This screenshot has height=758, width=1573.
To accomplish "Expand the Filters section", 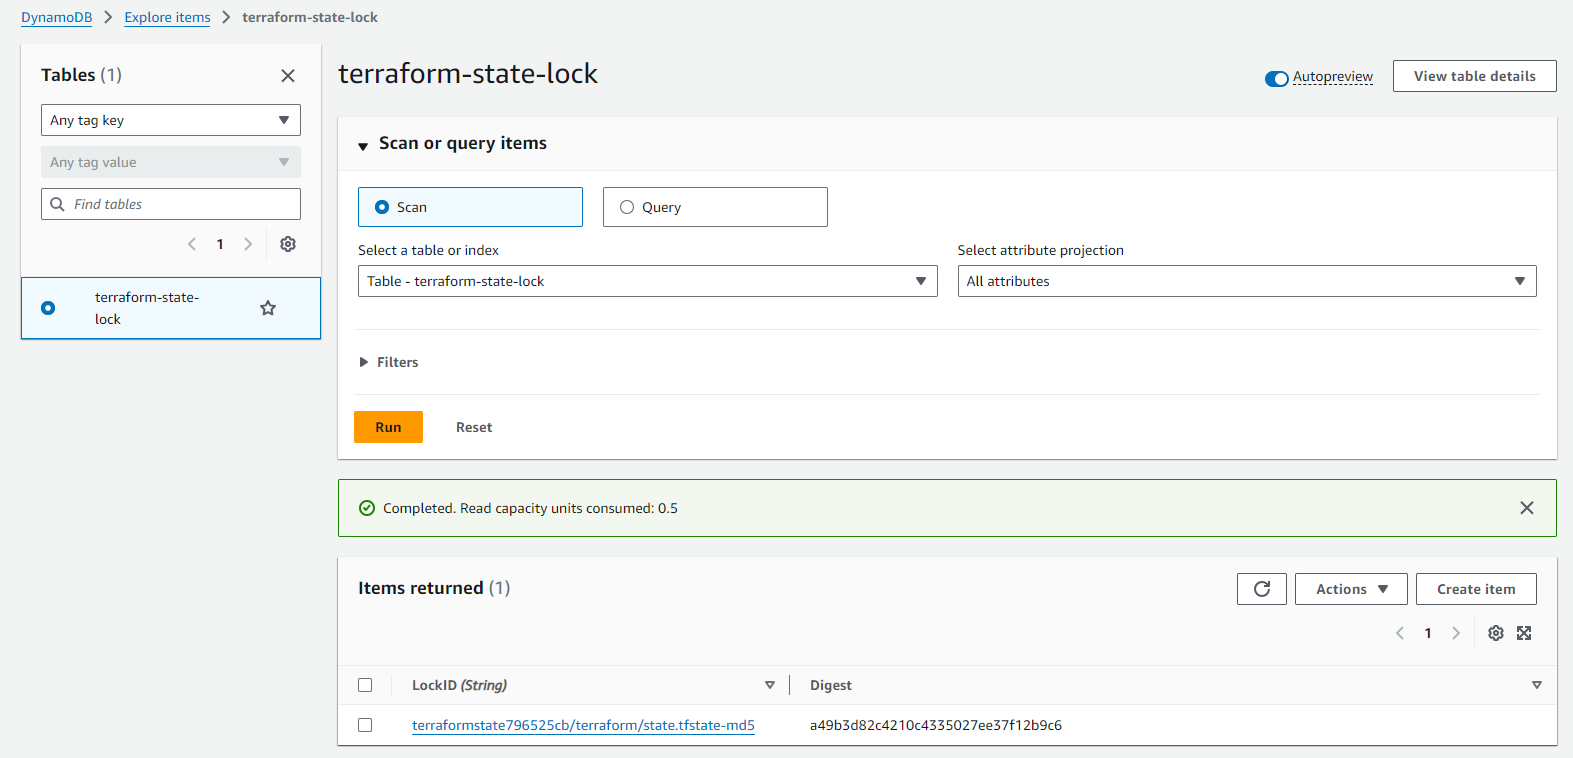I will [x=389, y=362].
